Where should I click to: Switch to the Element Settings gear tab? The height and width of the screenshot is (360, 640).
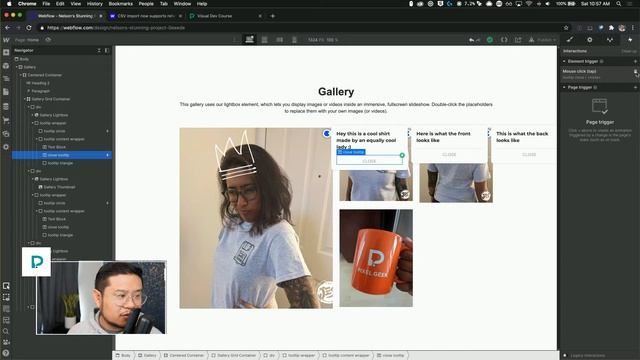(590, 40)
